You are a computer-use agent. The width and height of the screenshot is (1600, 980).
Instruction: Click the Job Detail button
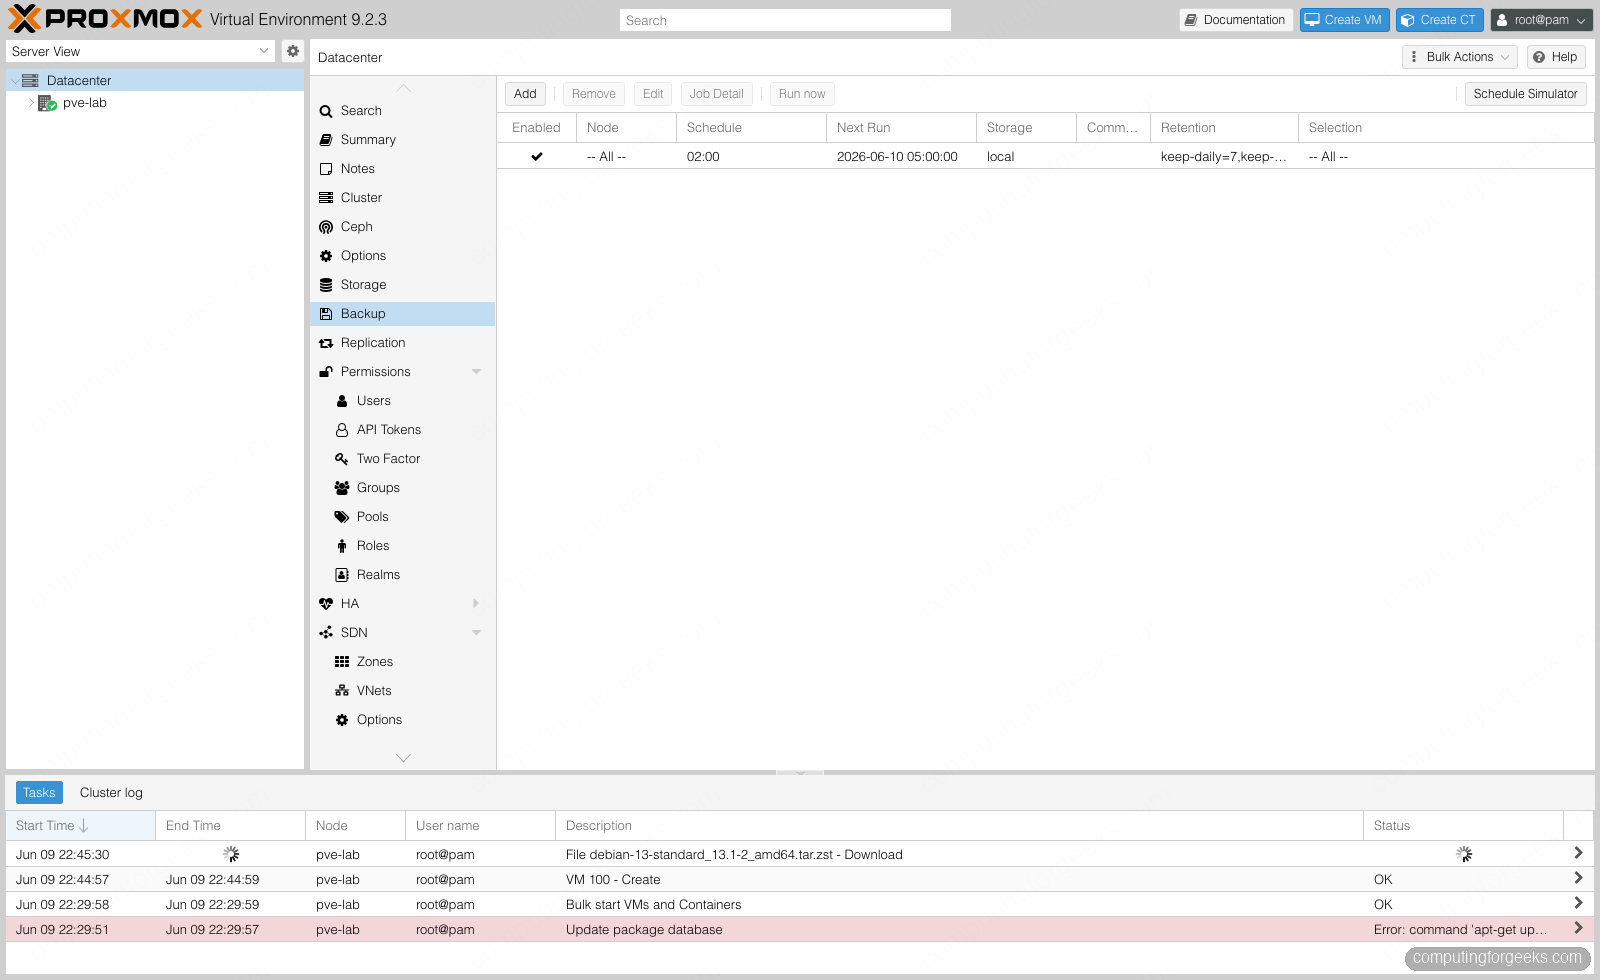pyautogui.click(x=716, y=94)
